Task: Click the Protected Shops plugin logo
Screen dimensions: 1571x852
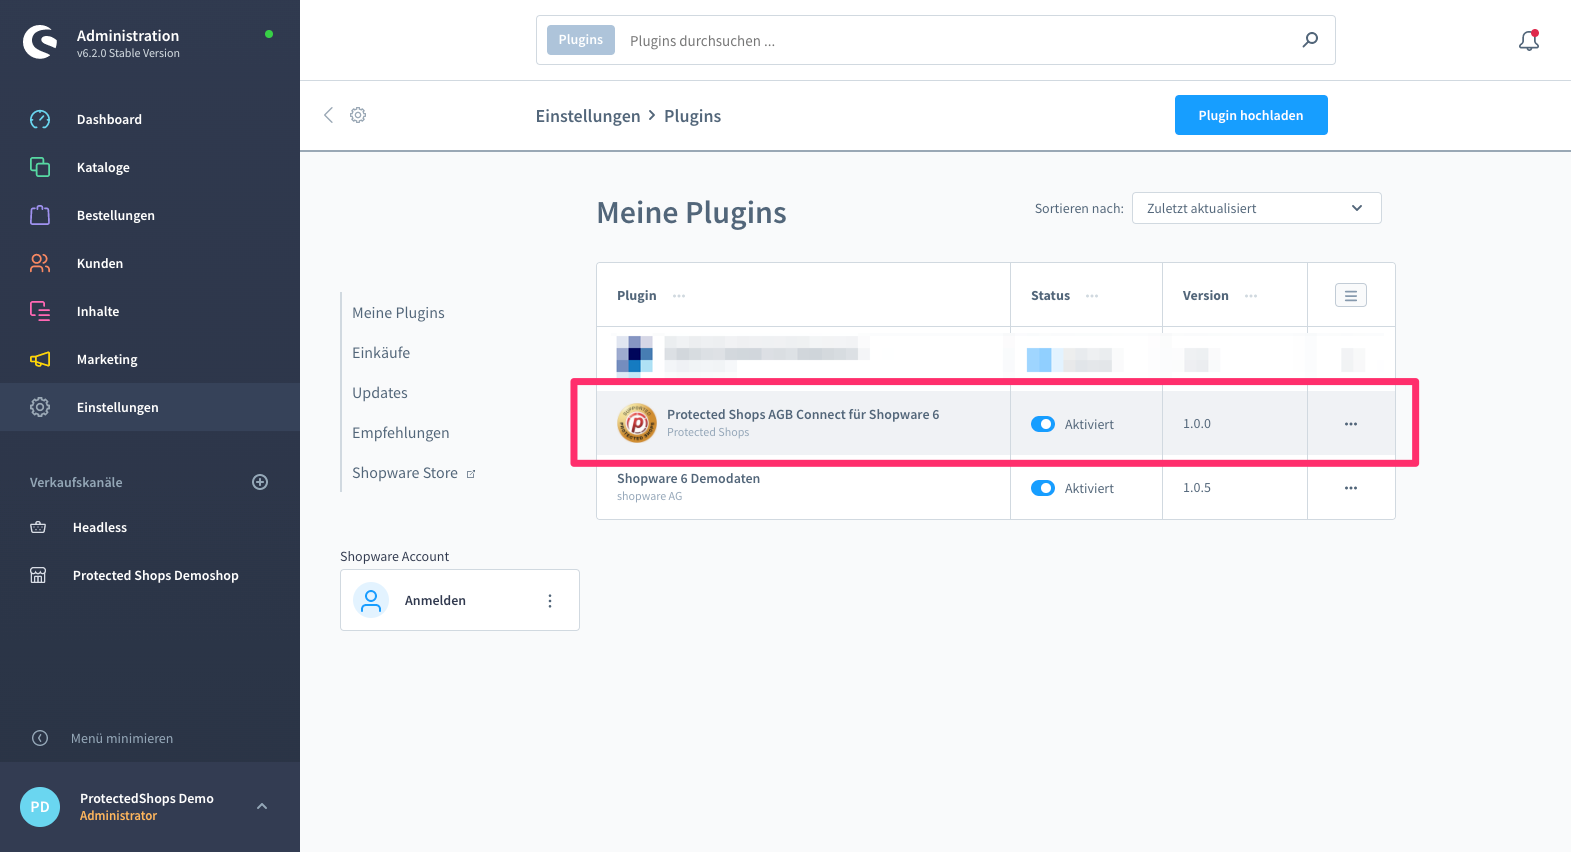Action: (x=636, y=423)
